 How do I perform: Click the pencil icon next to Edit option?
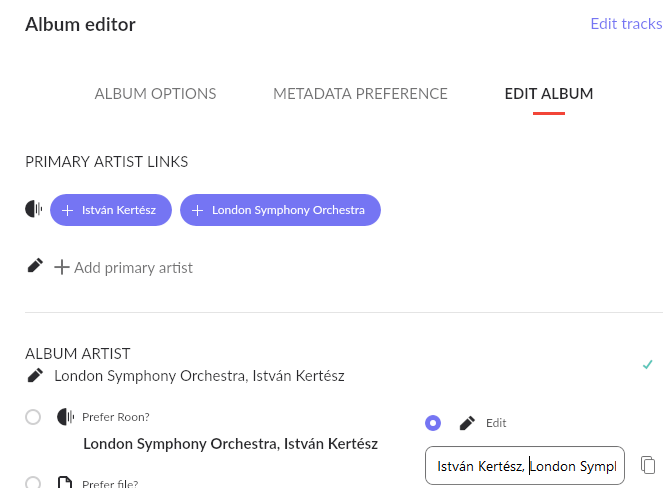(x=467, y=423)
